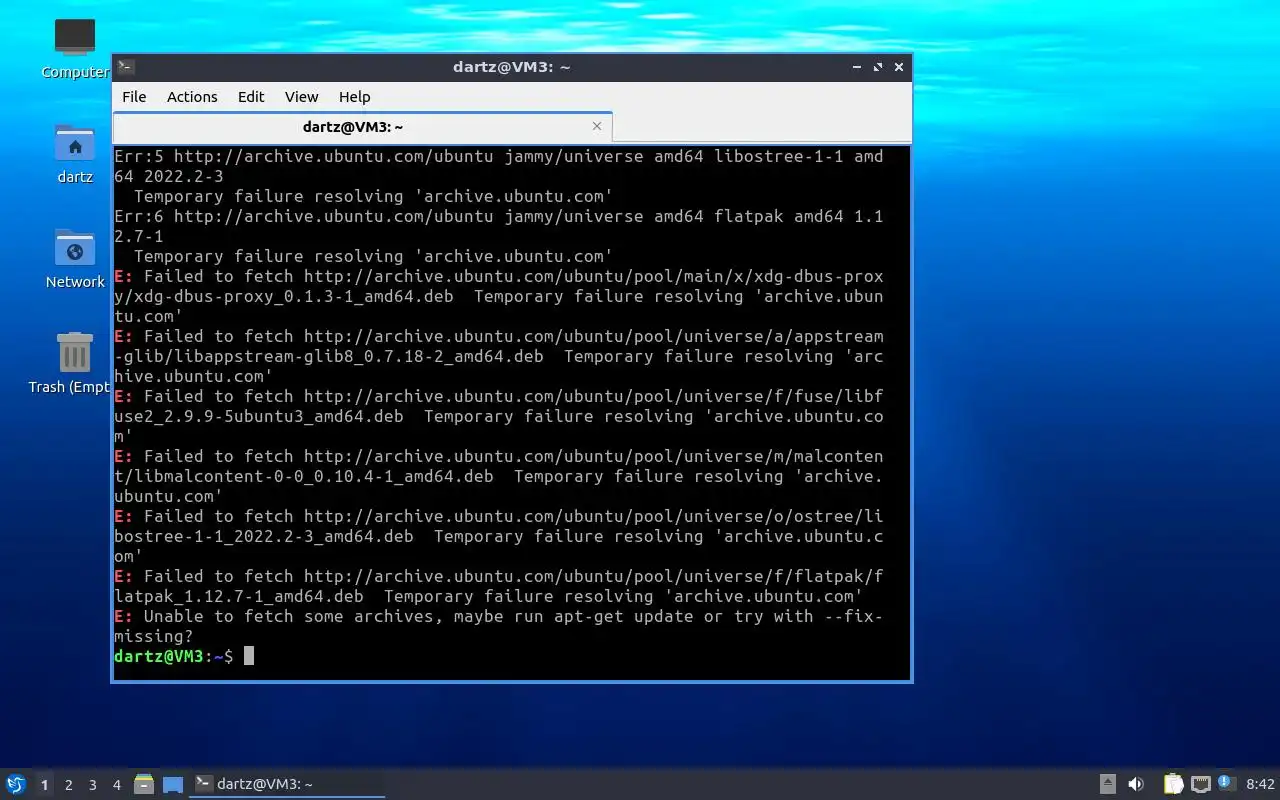Open the update notifier tray icon
This screenshot has width=1280, height=800.
1226,783
